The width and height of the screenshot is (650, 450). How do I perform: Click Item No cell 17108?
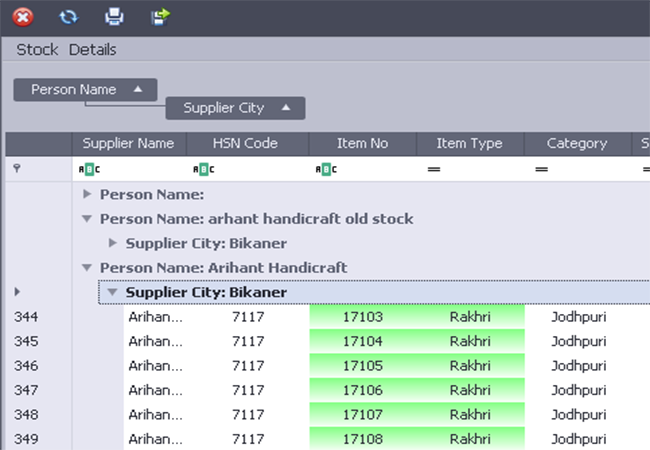click(x=363, y=439)
